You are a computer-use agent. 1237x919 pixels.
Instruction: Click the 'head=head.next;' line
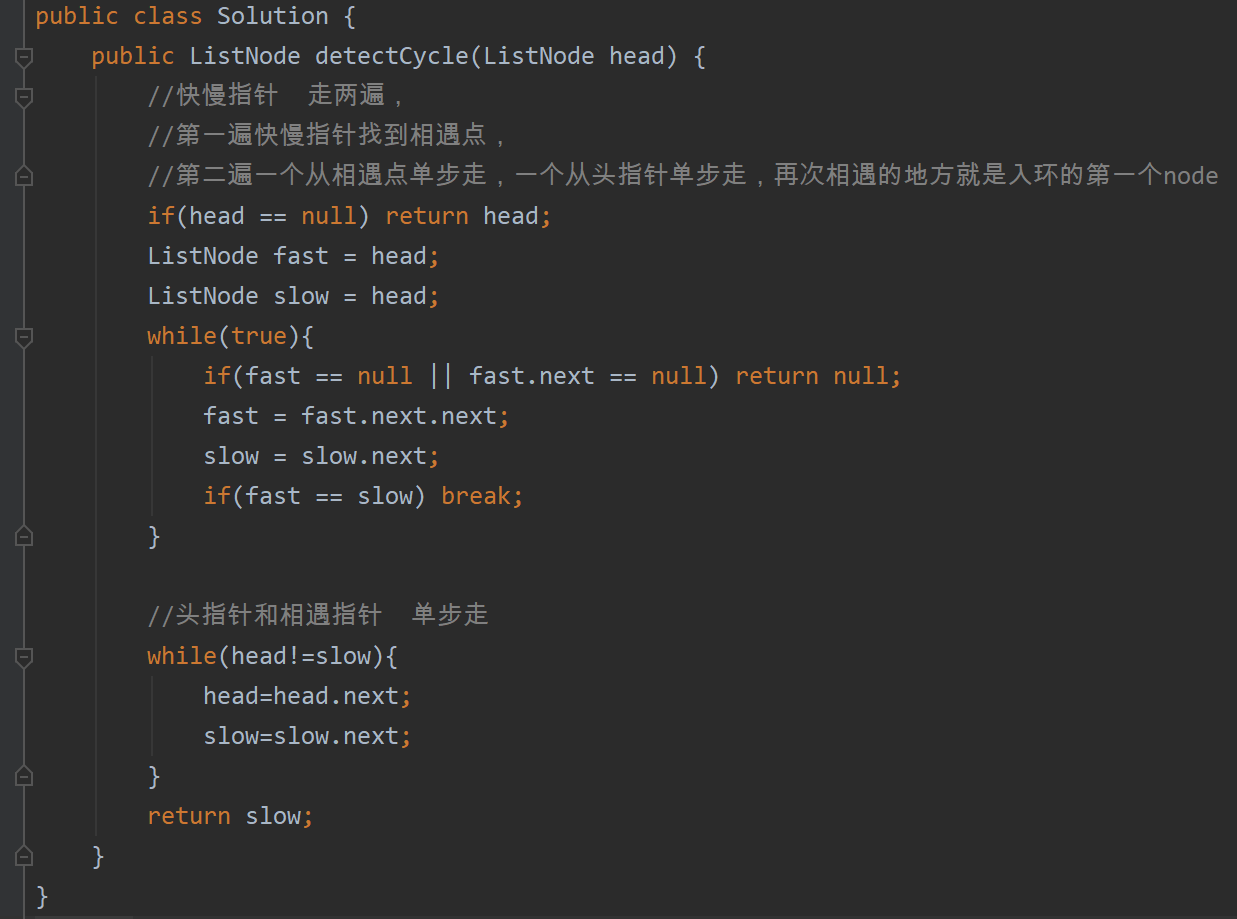click(308, 696)
